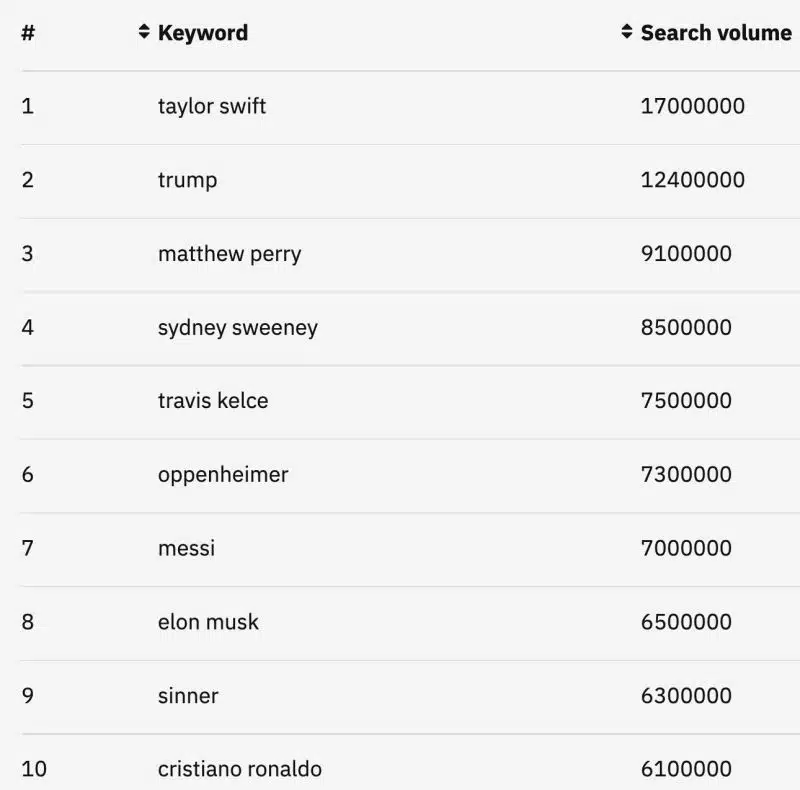
Task: Click search volume 17000000 cell
Action: pos(692,106)
